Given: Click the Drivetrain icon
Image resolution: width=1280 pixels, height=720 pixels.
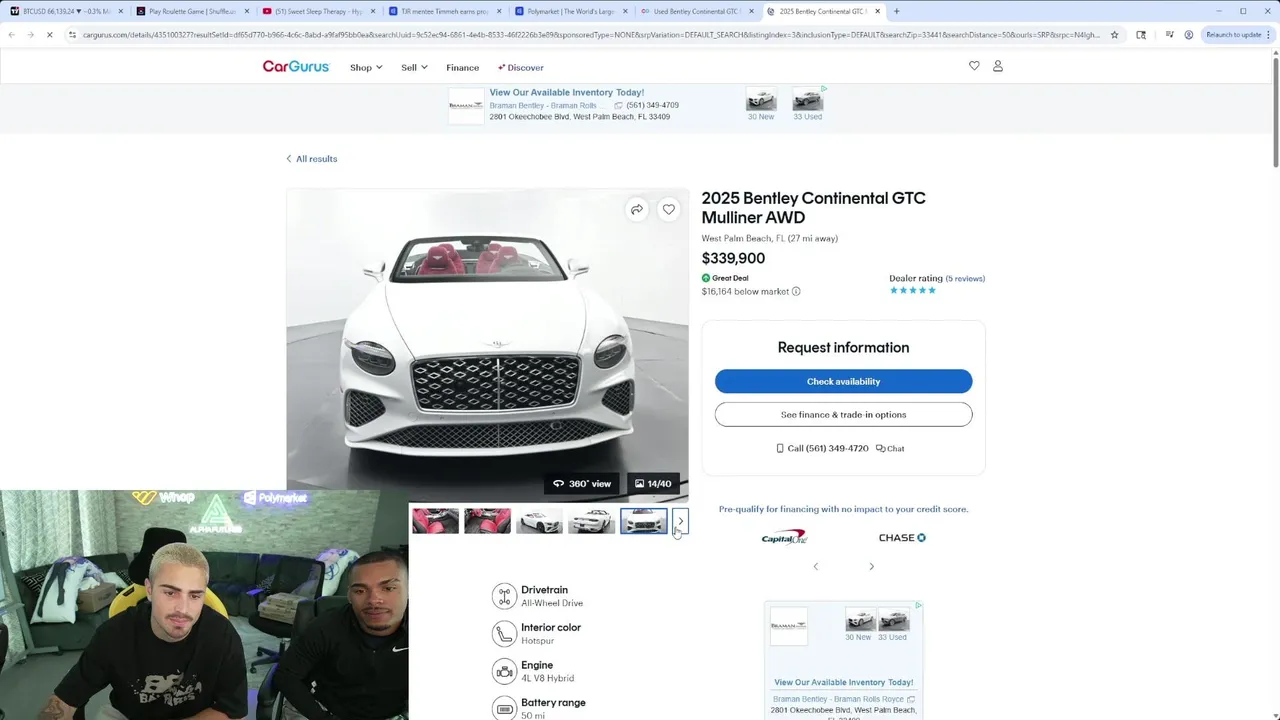Looking at the screenshot, I should 504,596.
